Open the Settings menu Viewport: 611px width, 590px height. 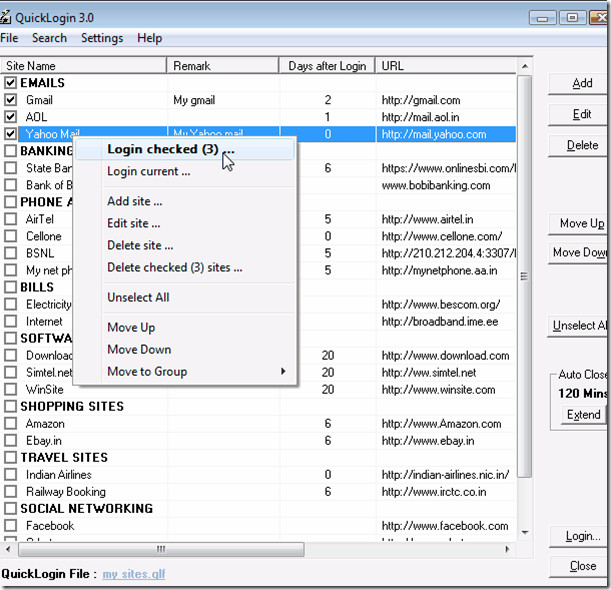102,38
